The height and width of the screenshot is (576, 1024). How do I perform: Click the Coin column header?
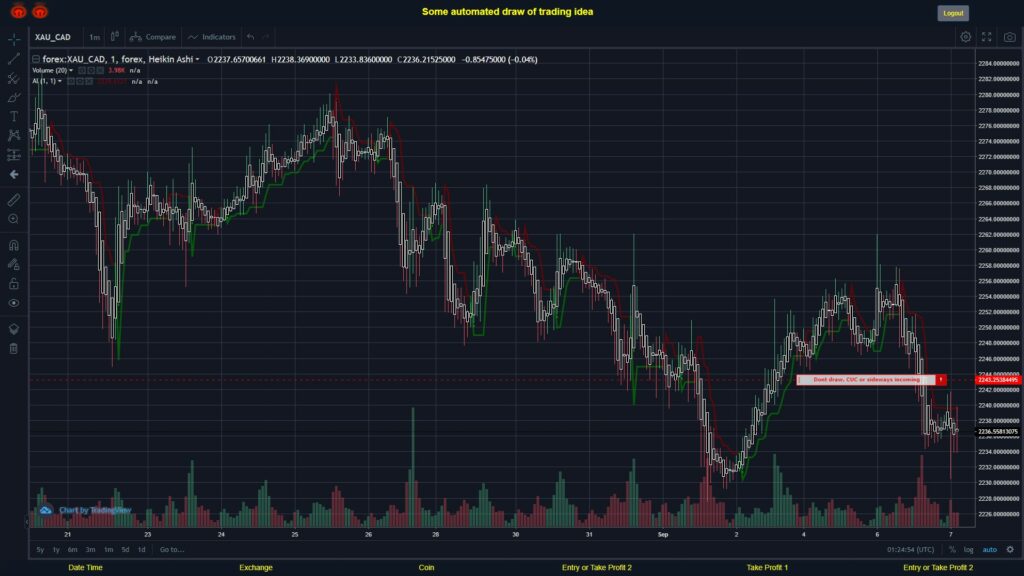426,568
